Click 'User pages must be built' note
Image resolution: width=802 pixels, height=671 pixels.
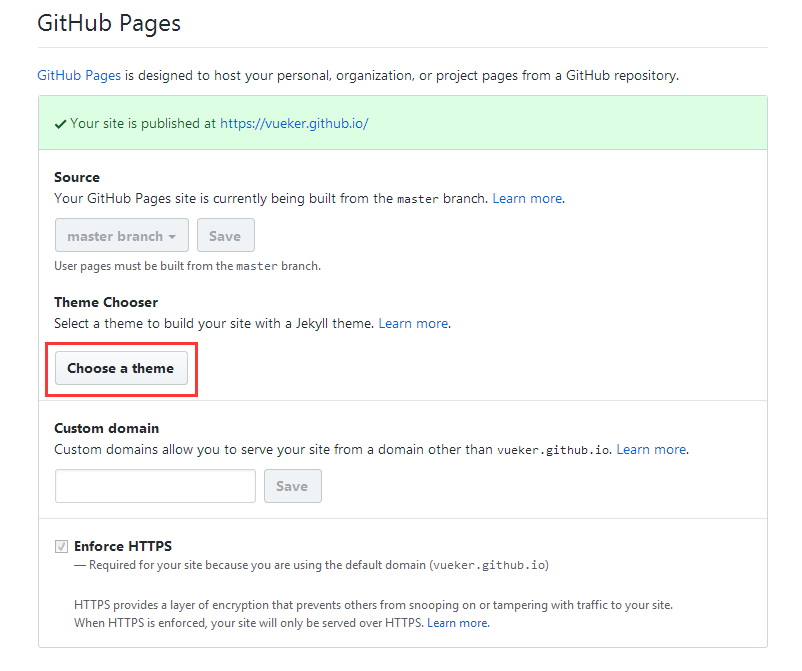(187, 266)
